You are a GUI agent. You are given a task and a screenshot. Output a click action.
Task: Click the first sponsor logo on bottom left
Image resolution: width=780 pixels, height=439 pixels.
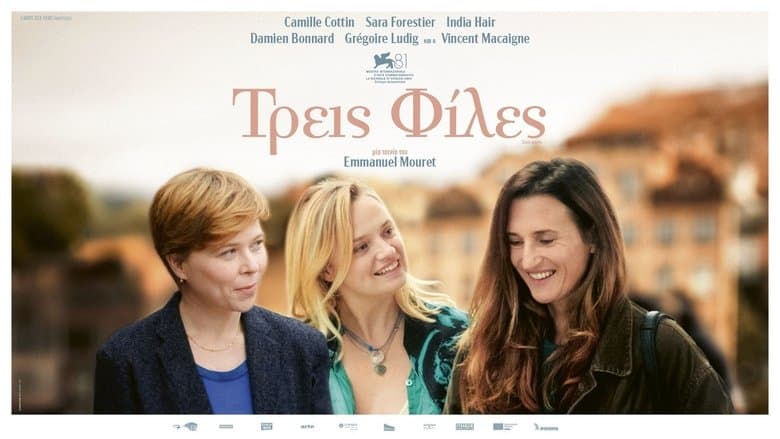(x=185, y=427)
